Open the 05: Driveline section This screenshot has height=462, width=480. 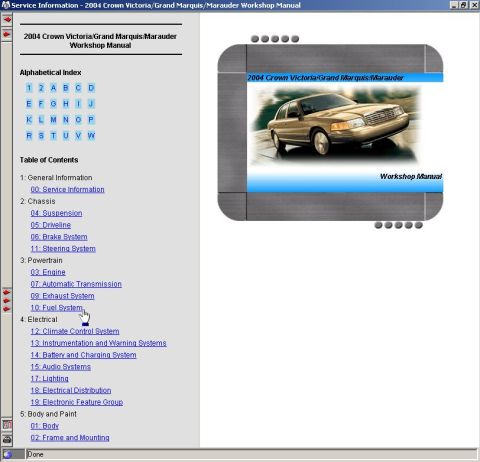tap(51, 225)
